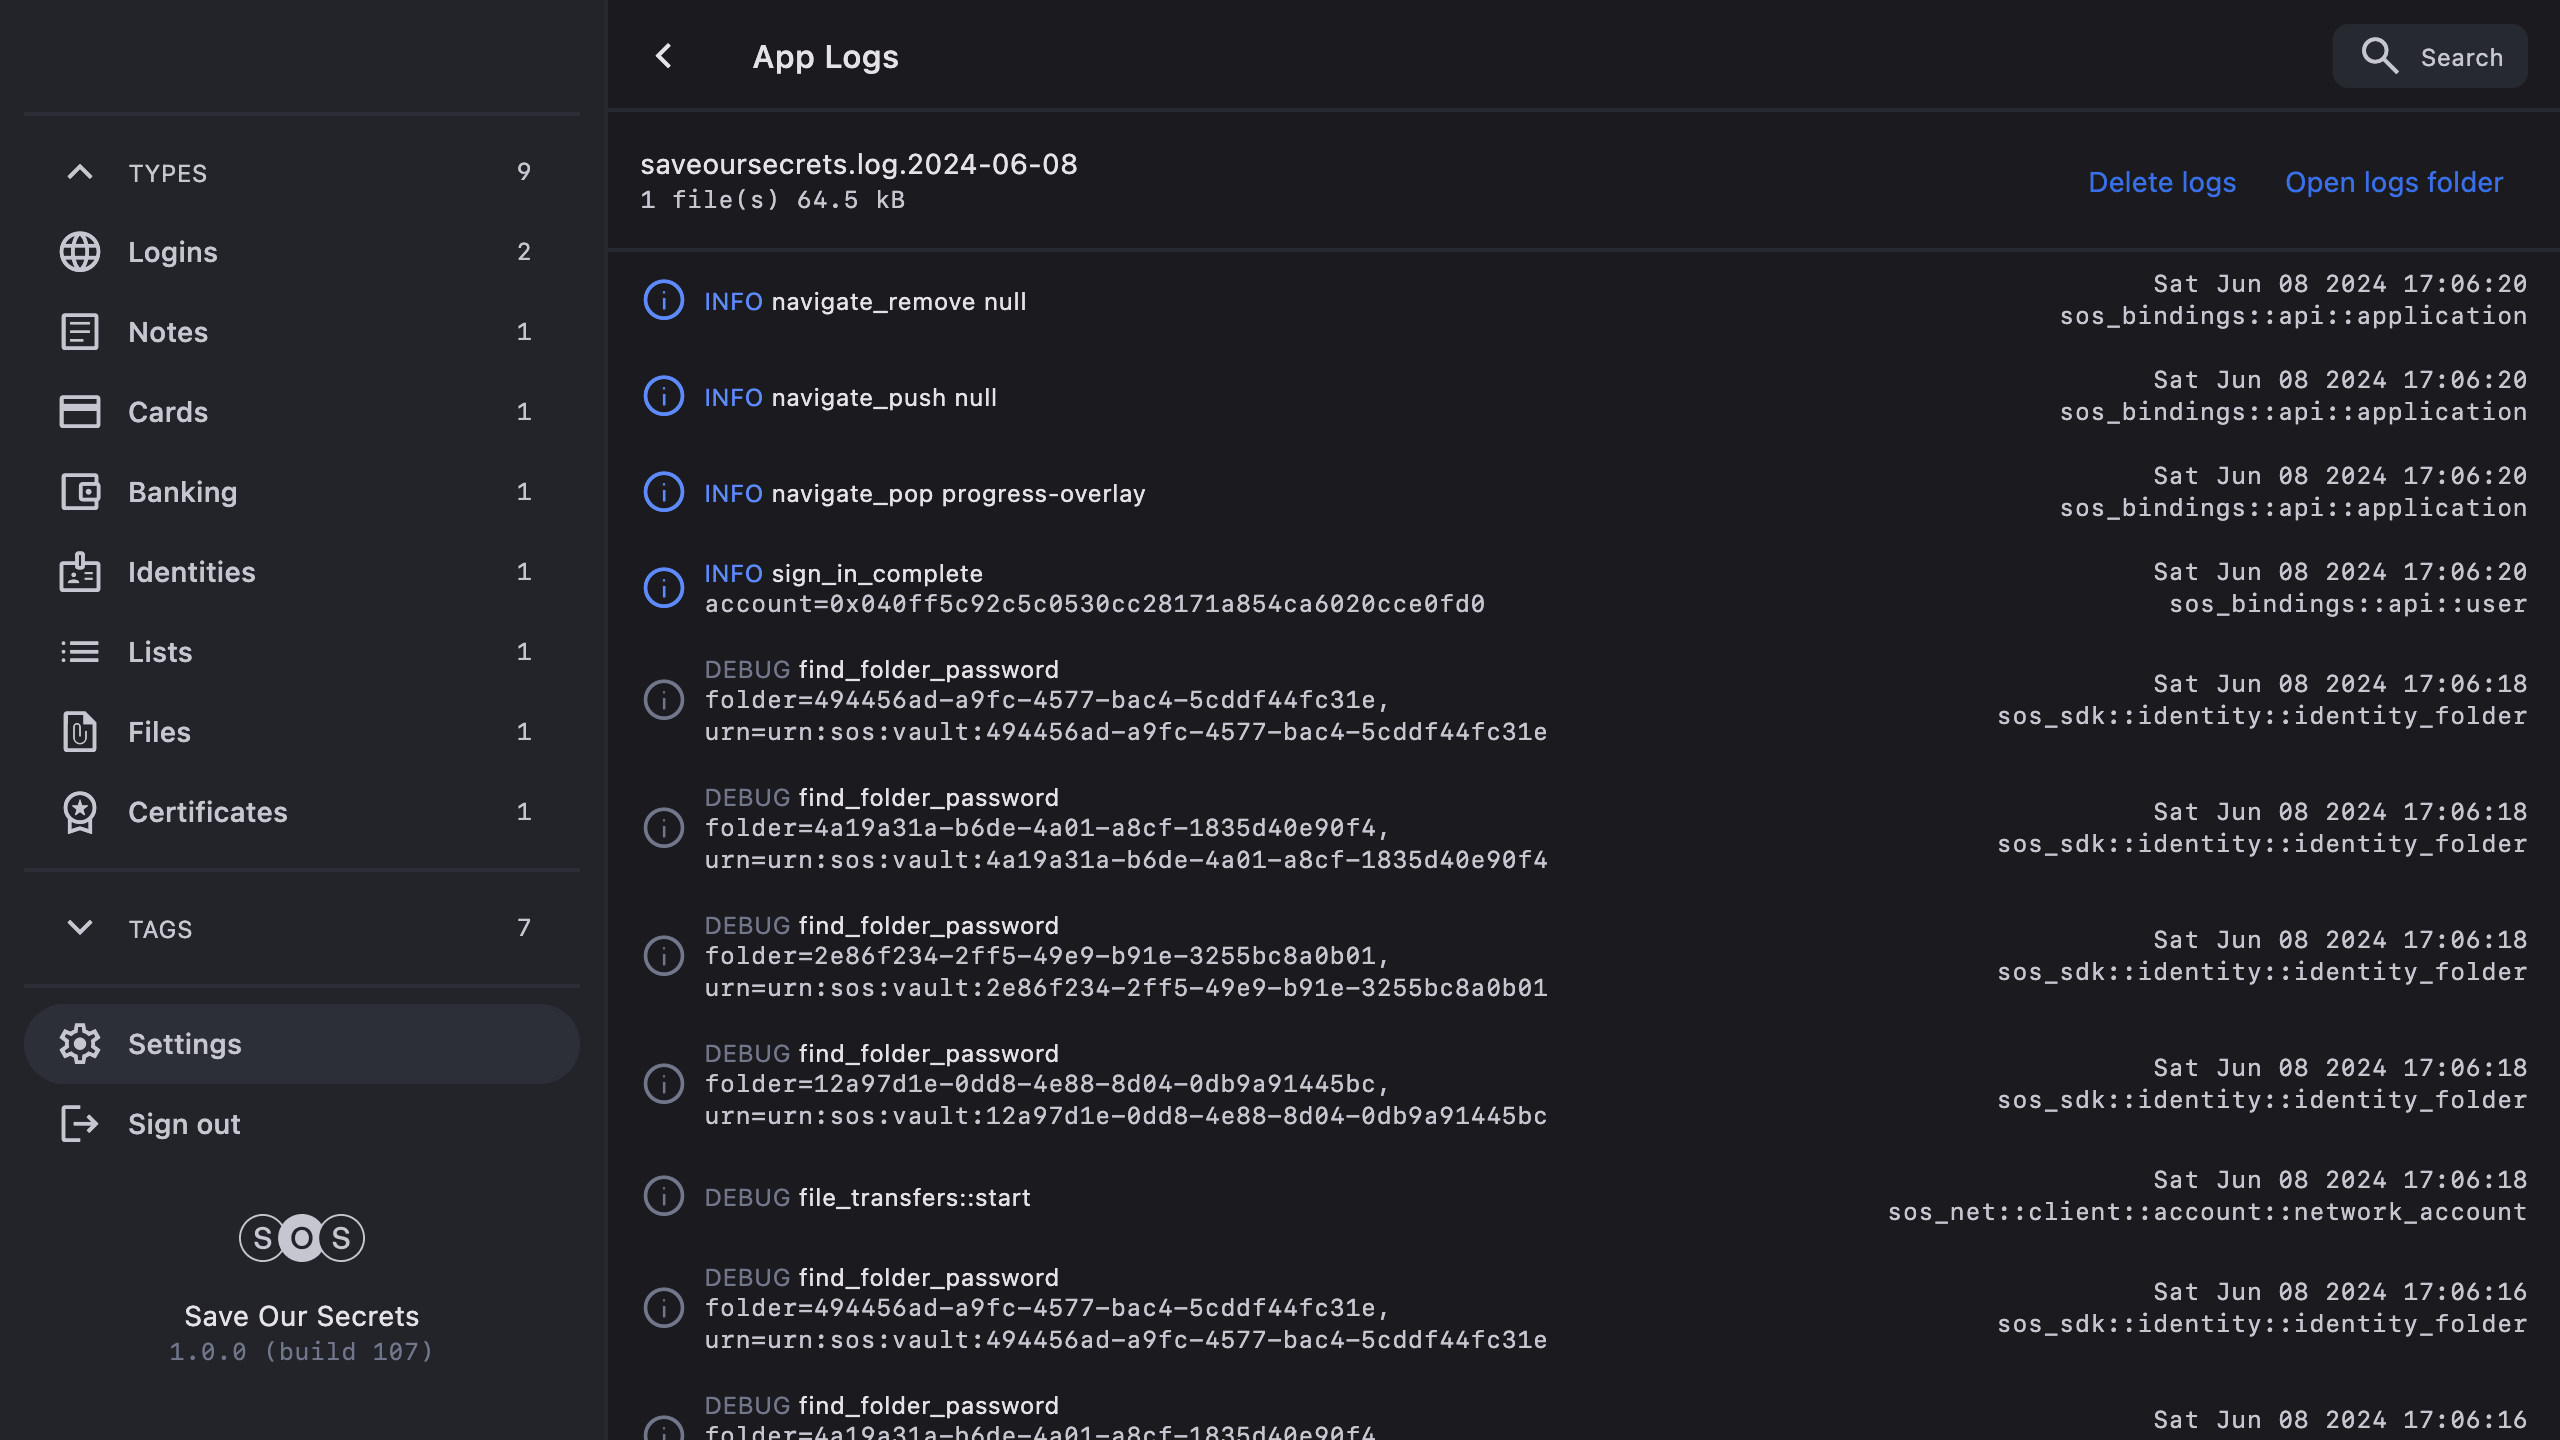The width and height of the screenshot is (2560, 1440).
Task: Click the Delete logs link
Action: pyautogui.click(x=2162, y=182)
